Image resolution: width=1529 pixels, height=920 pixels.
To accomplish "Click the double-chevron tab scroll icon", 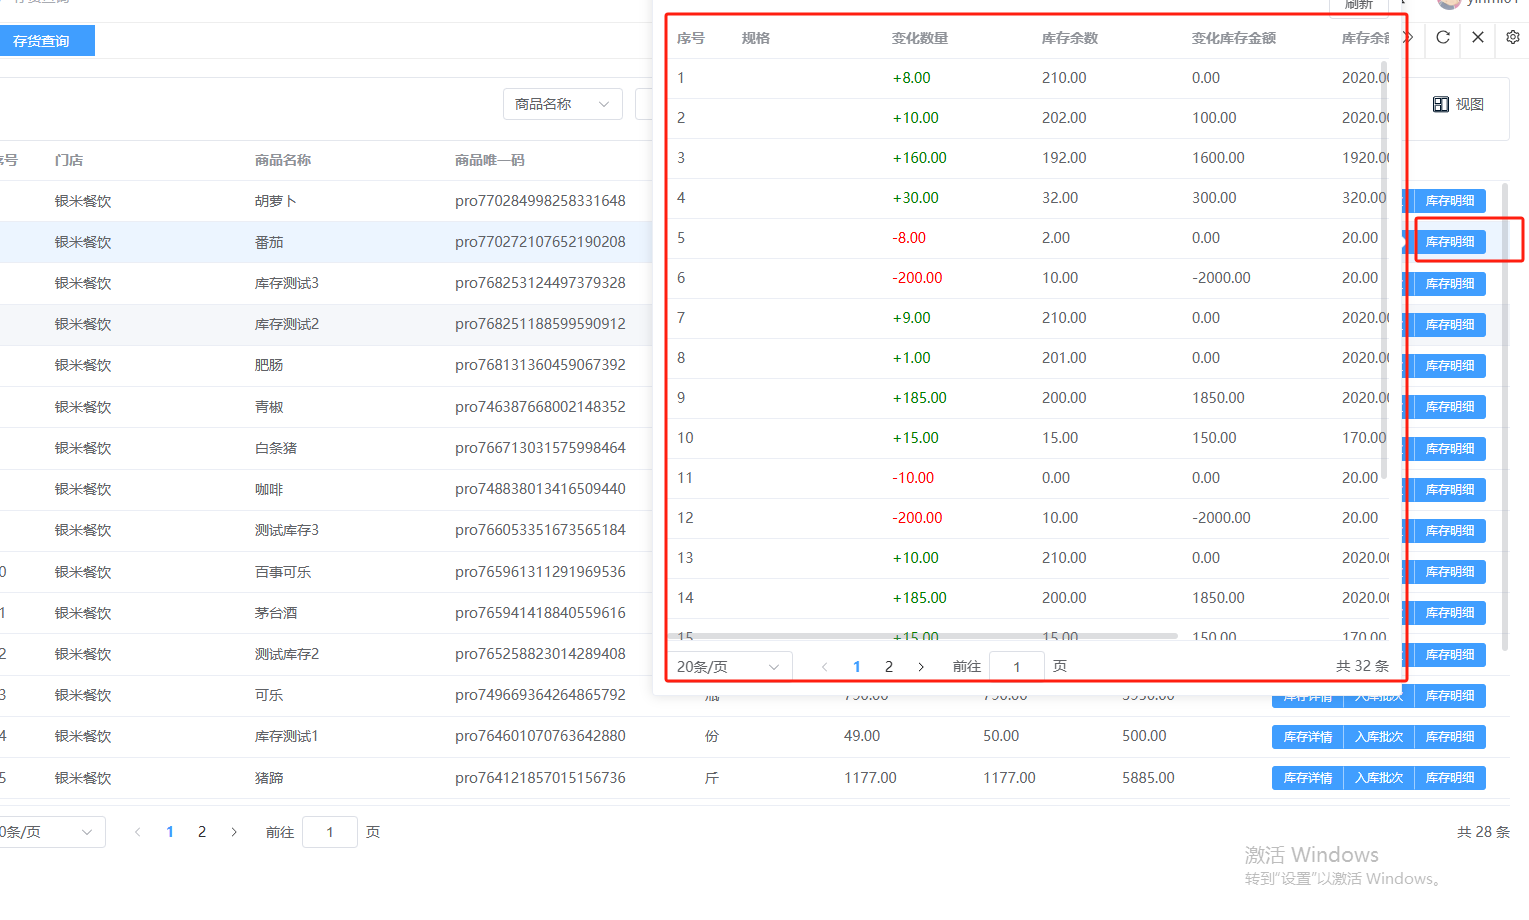I will [x=1409, y=38].
